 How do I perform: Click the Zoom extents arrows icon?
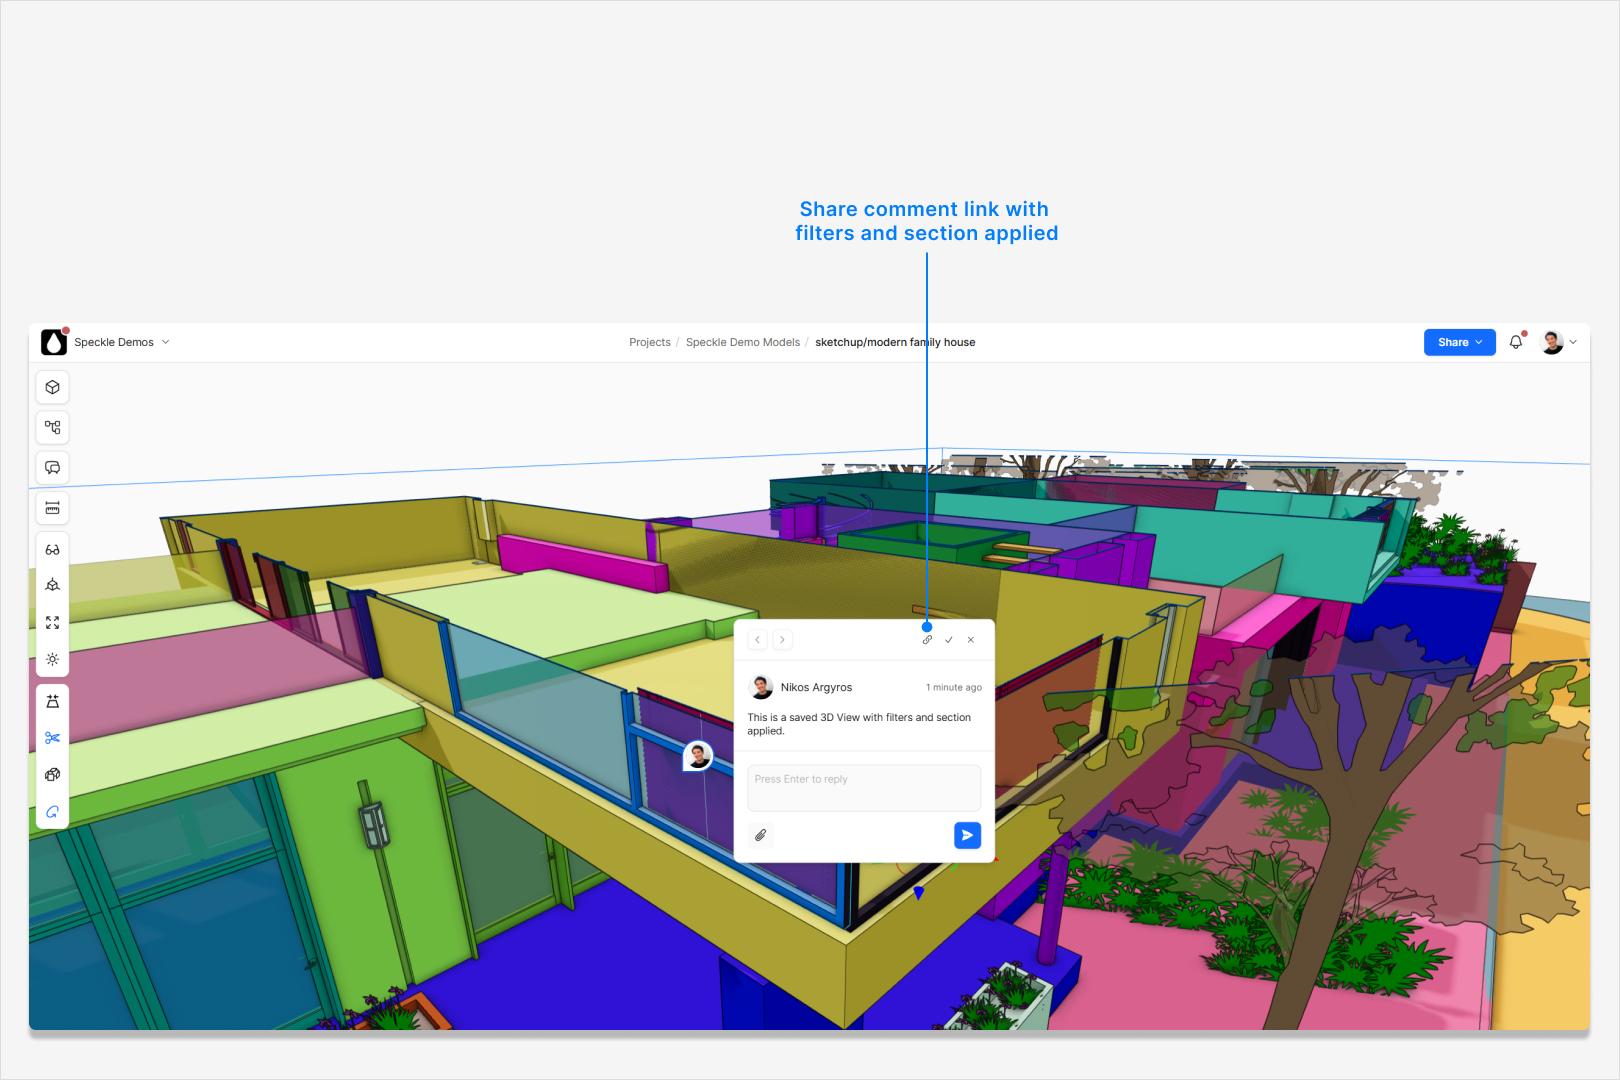53,622
